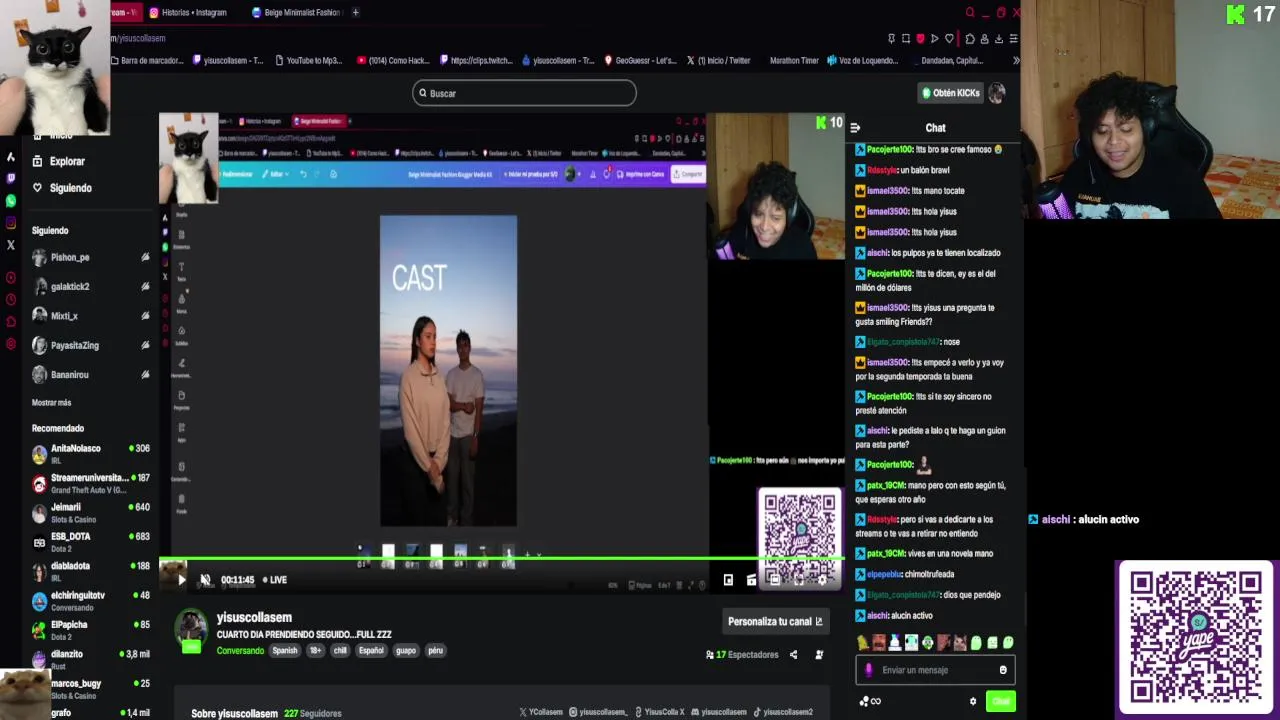Click yisuscollasem channel avatar
This screenshot has width=1280, height=720.
pyautogui.click(x=191, y=630)
